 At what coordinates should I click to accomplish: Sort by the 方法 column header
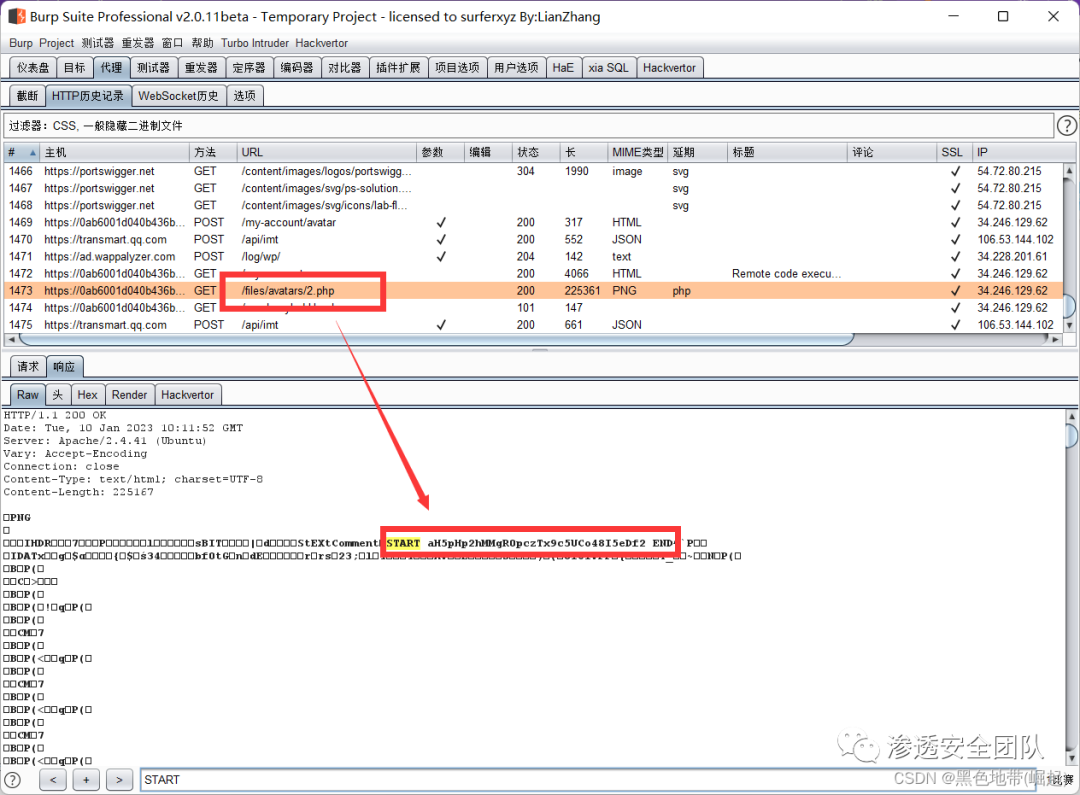[x=213, y=152]
